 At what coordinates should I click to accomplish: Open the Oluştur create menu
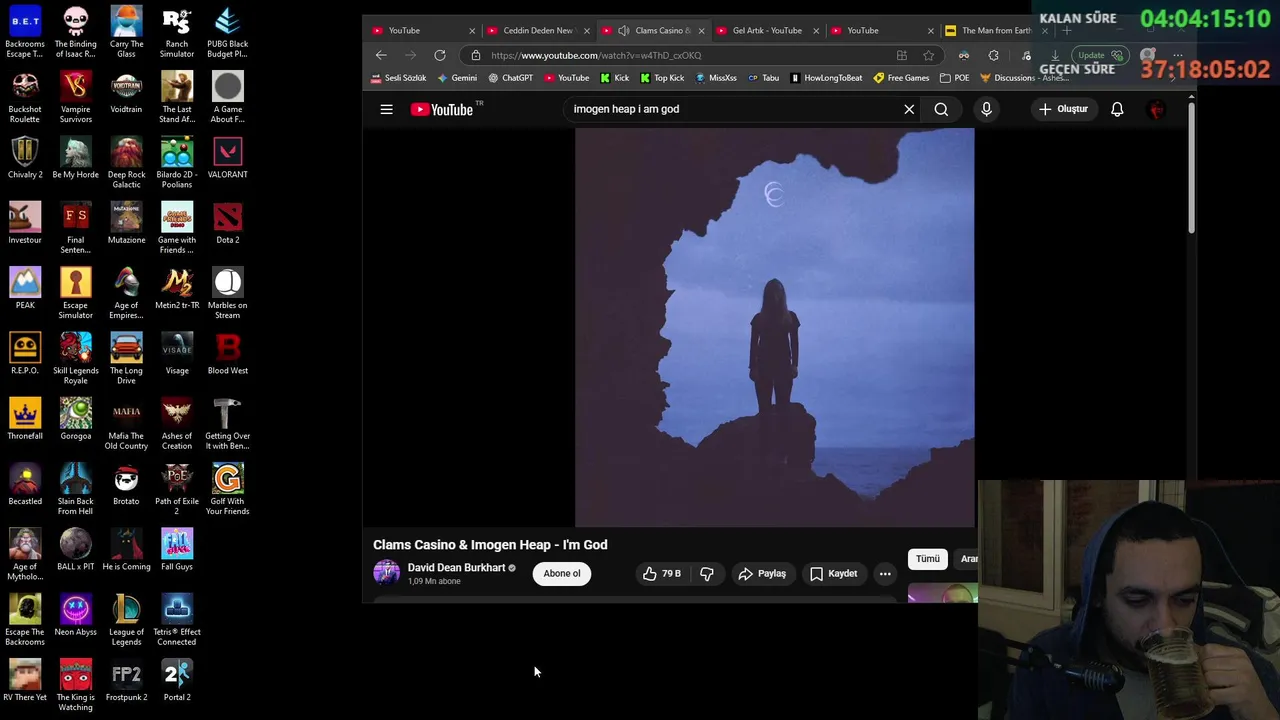tap(1063, 109)
